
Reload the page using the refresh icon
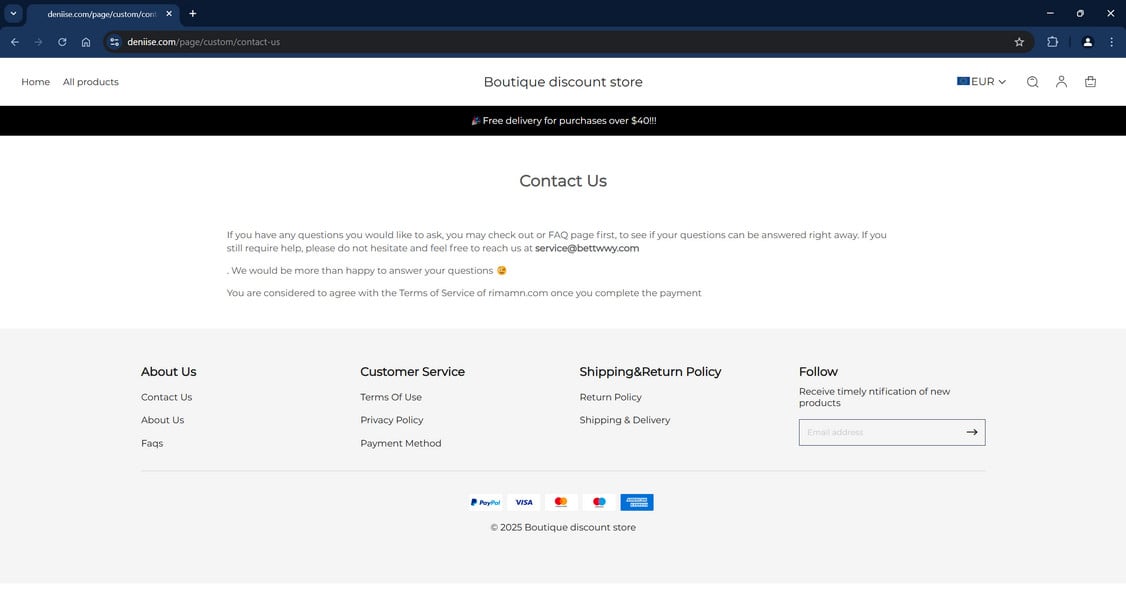click(x=62, y=42)
